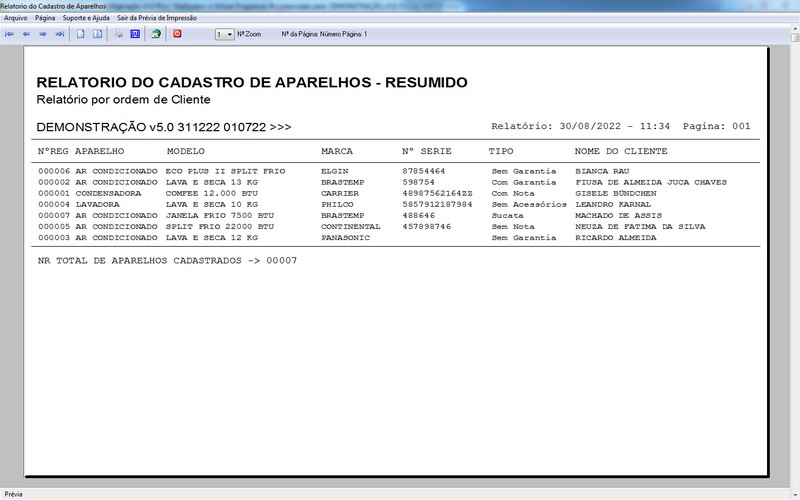This screenshot has width=800, height=500.
Task: Click the brand CARRIER
Action: pyautogui.click(x=340, y=193)
